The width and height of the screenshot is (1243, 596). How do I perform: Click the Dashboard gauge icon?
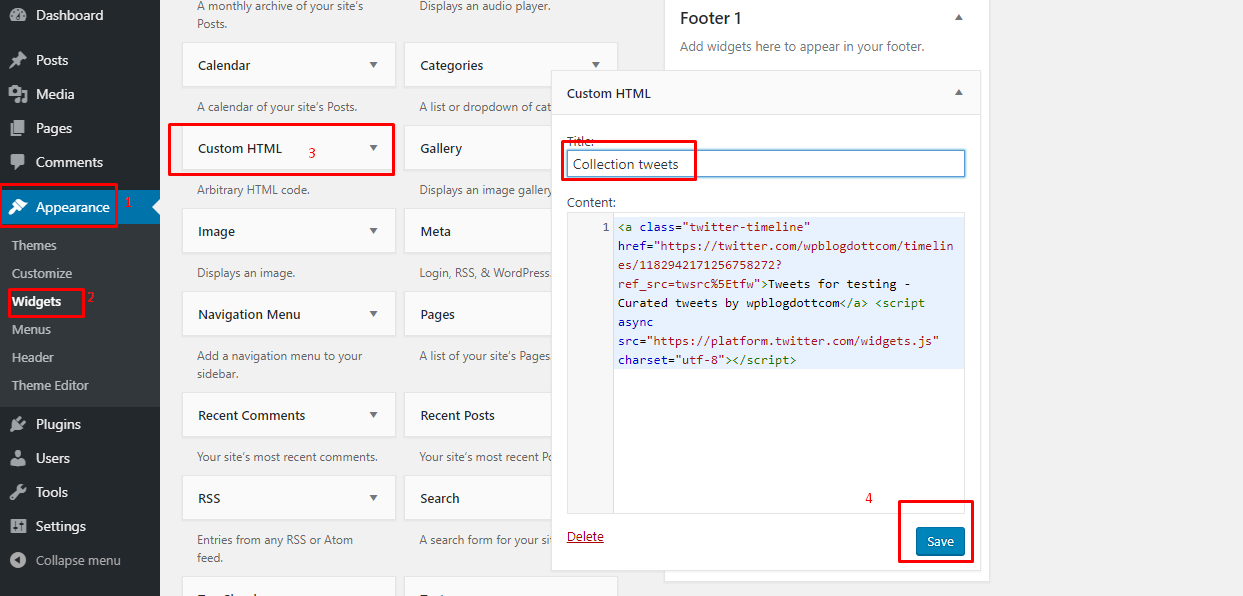(18, 15)
